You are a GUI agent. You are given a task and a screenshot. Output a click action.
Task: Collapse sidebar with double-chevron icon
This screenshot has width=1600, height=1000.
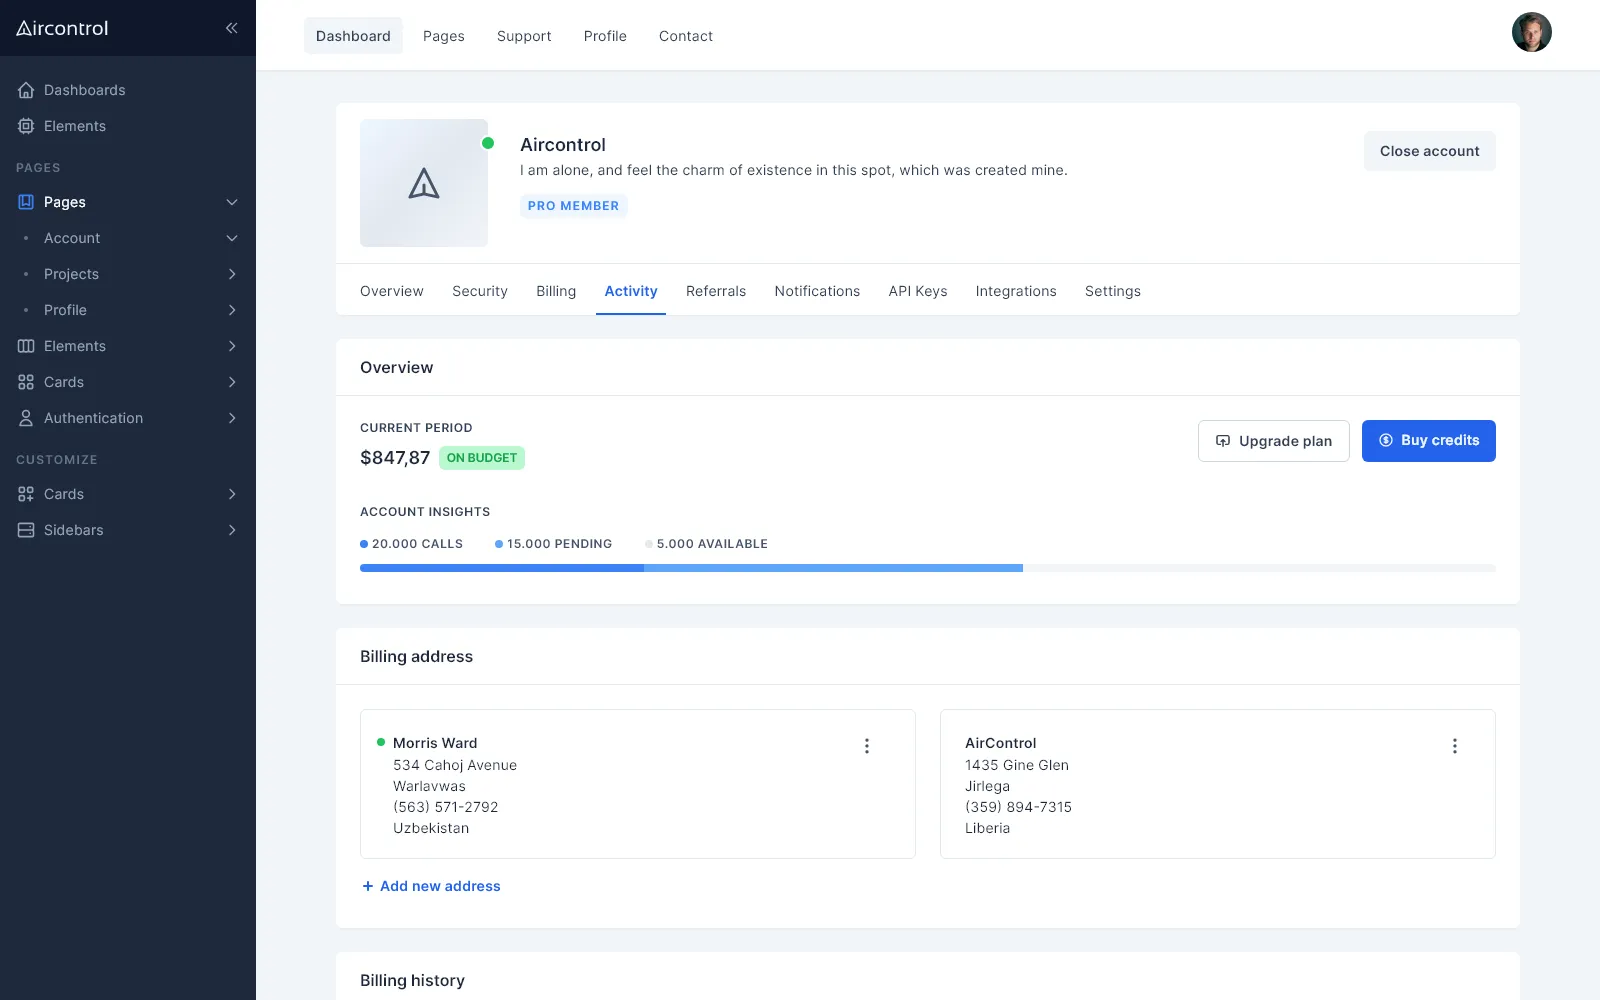(x=232, y=28)
